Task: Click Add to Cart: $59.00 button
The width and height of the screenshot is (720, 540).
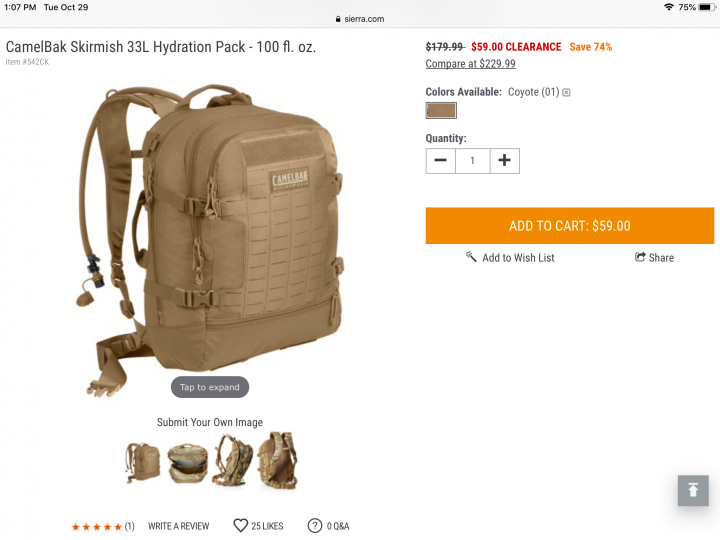Action: click(569, 225)
